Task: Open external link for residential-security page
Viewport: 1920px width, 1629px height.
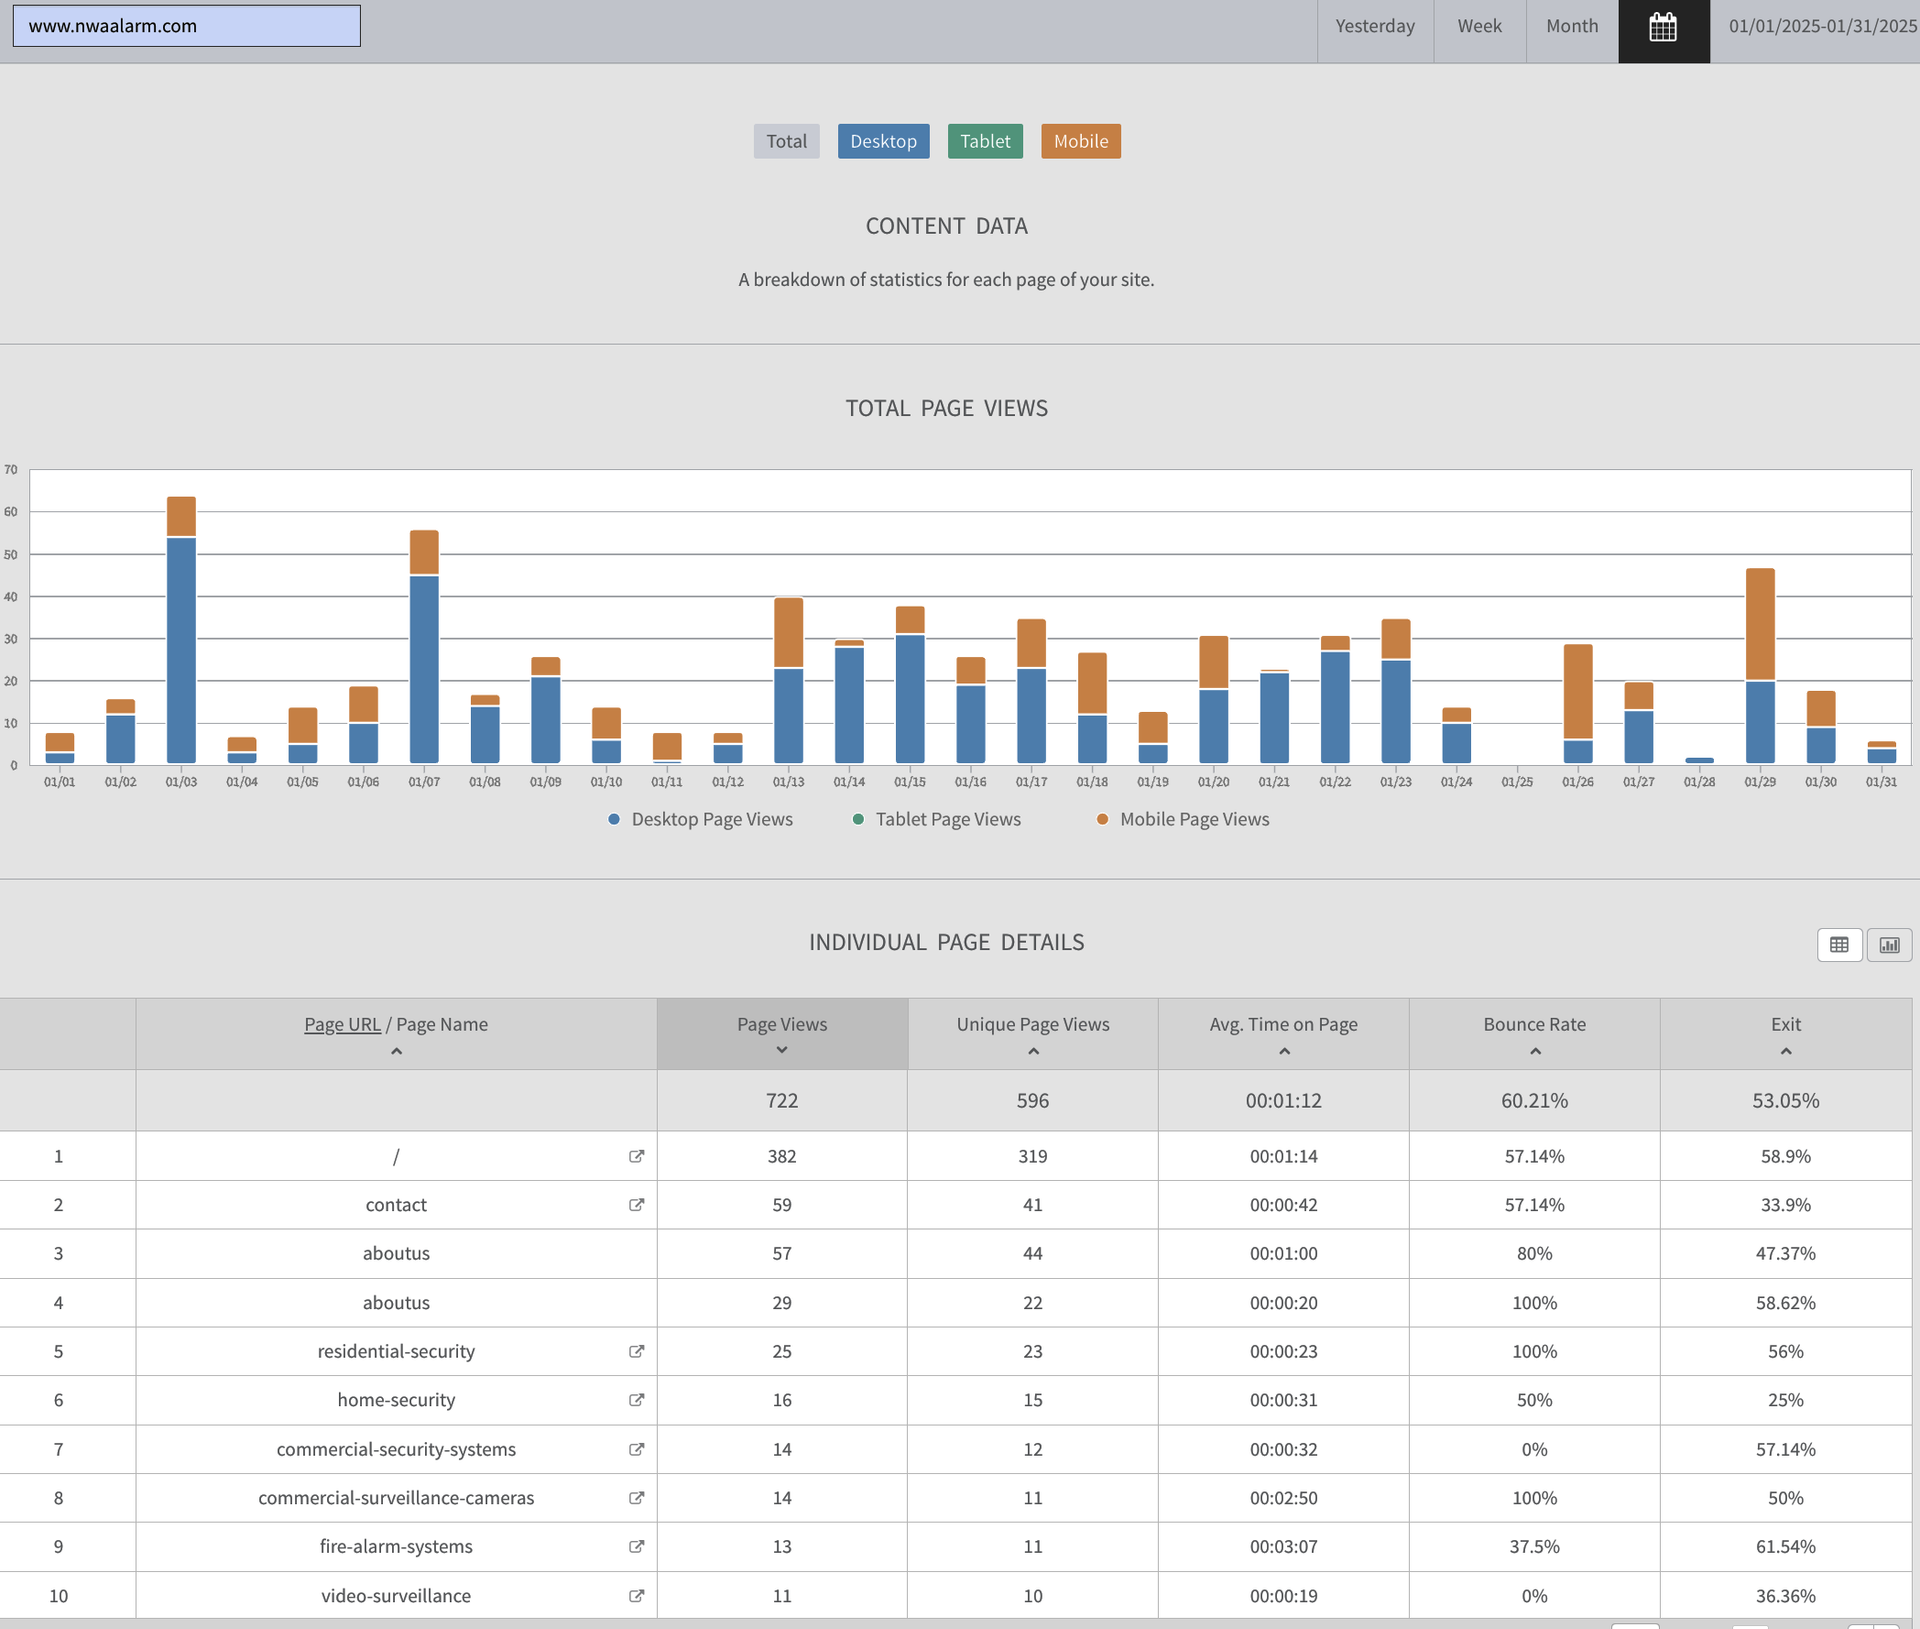Action: pyautogui.click(x=636, y=1351)
